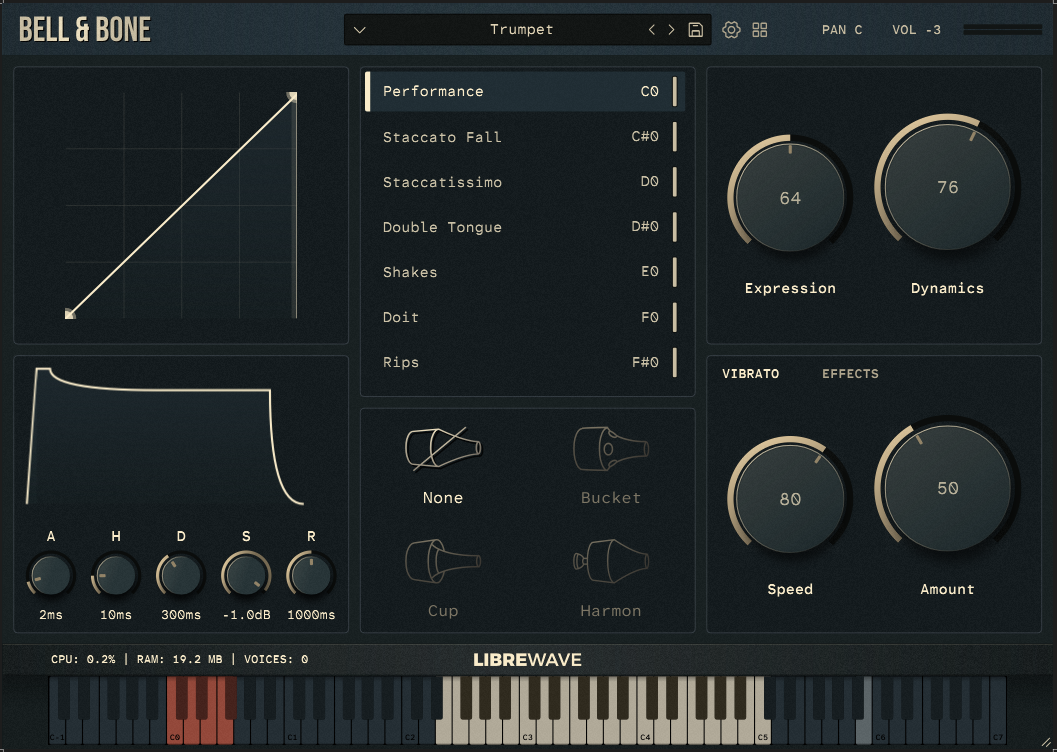Click the VOICES: 0 readout
This screenshot has width=1057, height=752.
pos(276,659)
